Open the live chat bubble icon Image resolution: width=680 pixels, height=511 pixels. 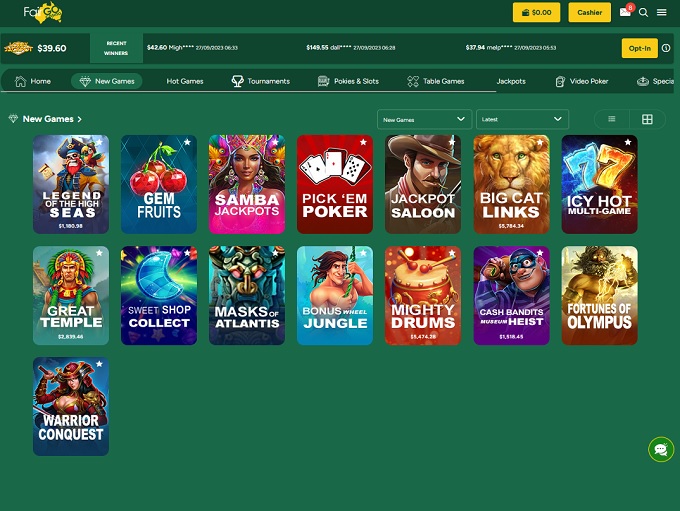[x=660, y=450]
